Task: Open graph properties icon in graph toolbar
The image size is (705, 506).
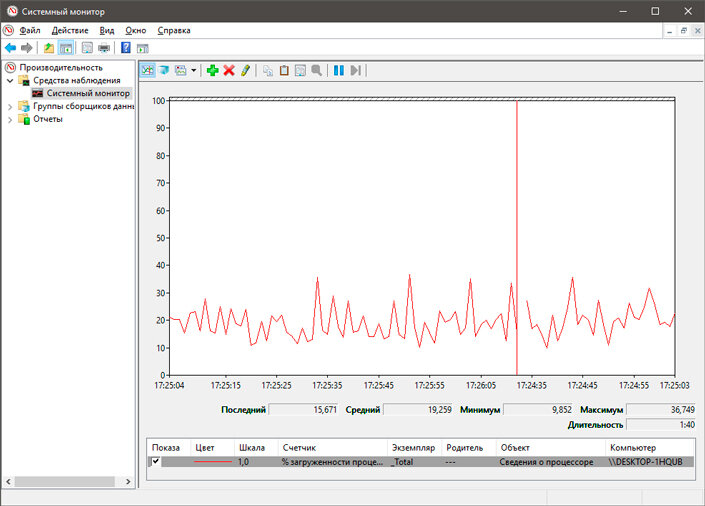Action: 300,71
